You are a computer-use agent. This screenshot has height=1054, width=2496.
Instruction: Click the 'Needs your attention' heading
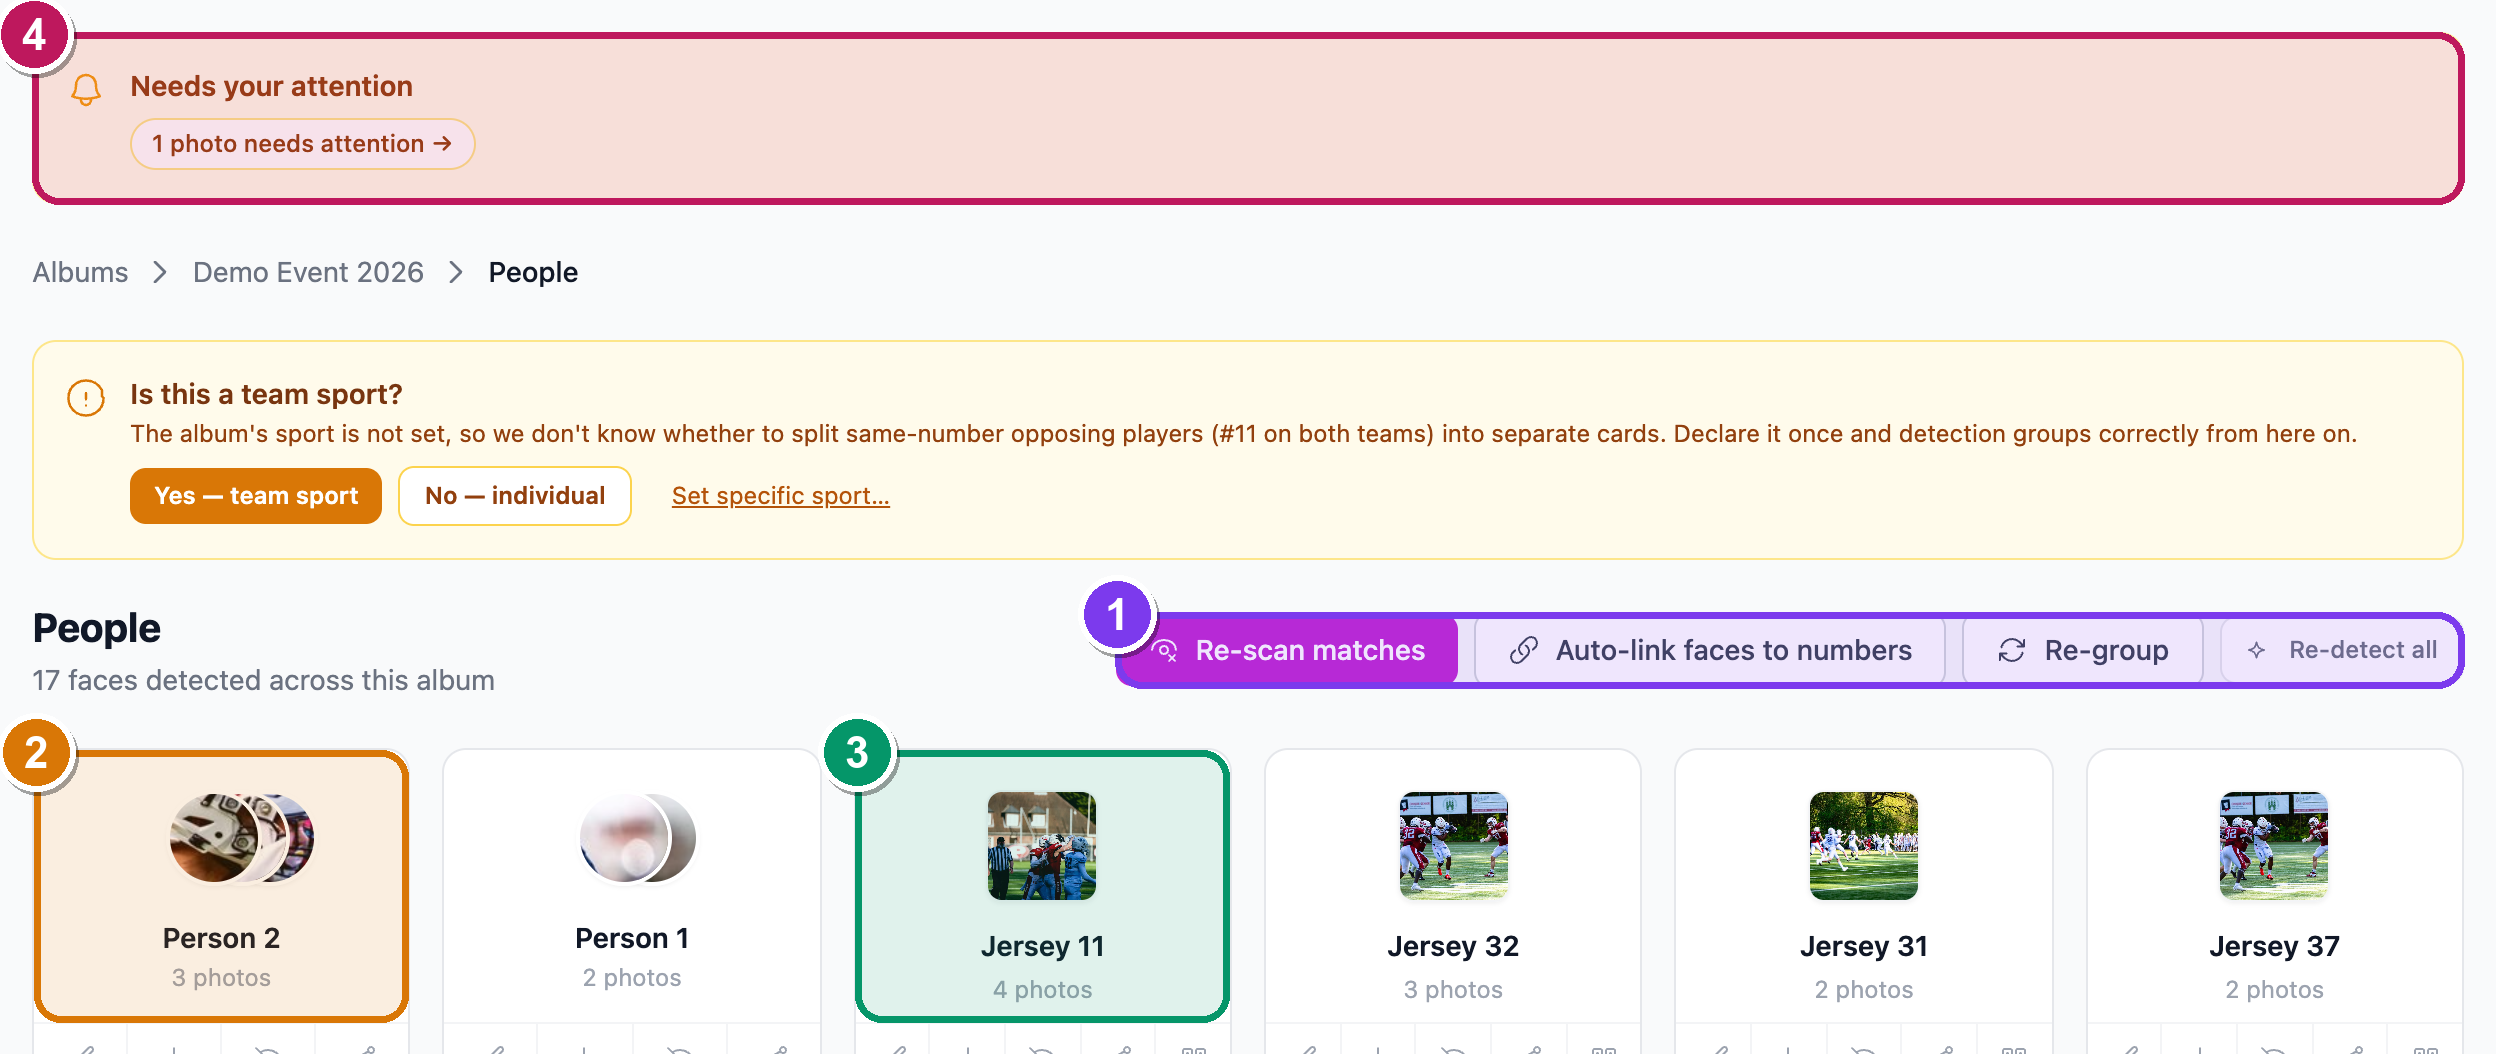click(272, 86)
